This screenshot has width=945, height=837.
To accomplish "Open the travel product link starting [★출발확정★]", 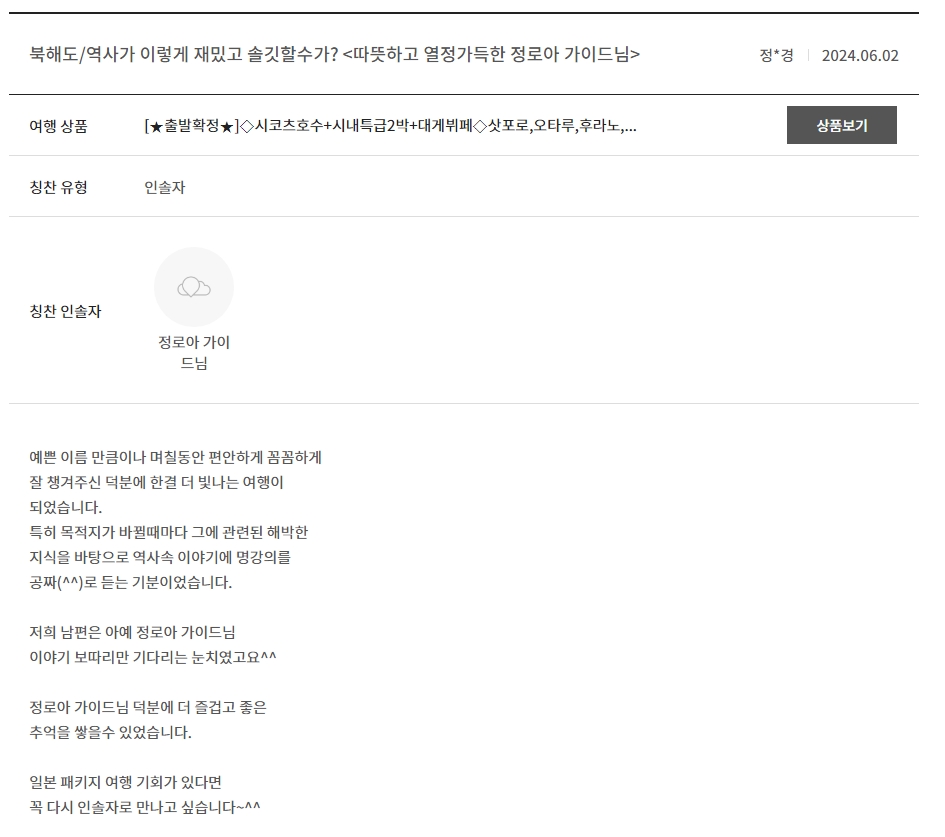I will point(391,126).
